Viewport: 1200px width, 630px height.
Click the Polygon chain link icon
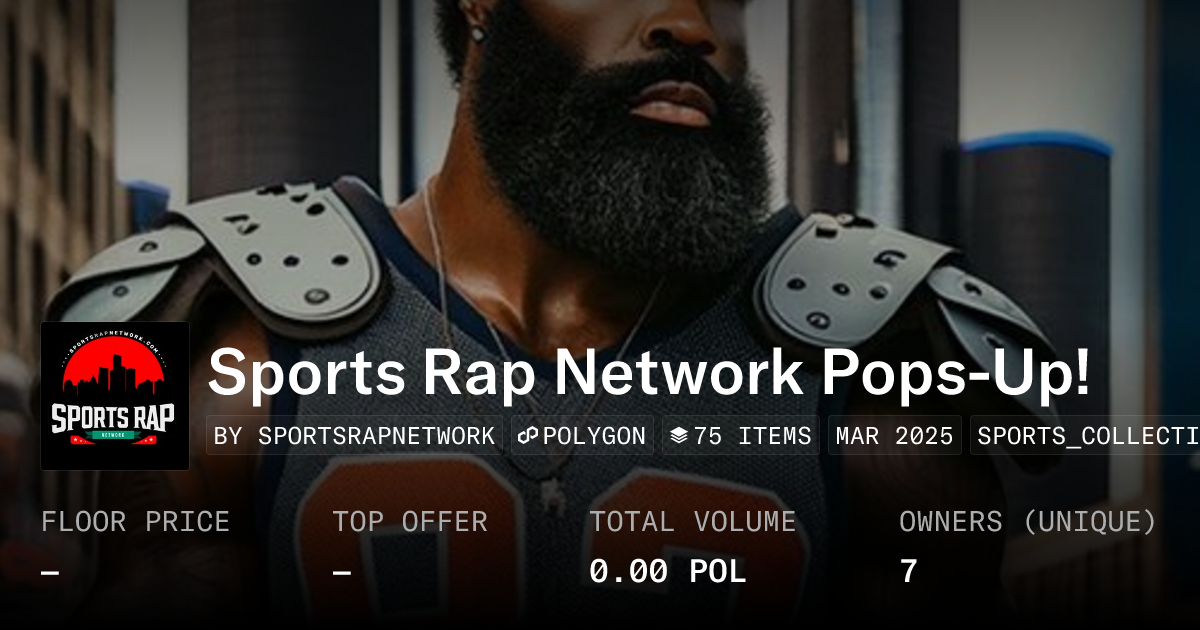[529, 436]
